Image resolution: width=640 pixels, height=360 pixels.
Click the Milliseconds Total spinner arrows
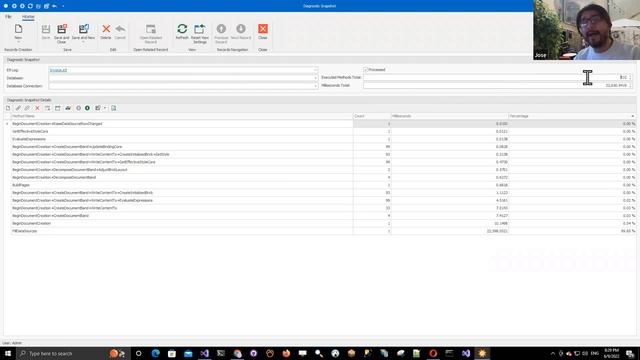tap(630, 85)
